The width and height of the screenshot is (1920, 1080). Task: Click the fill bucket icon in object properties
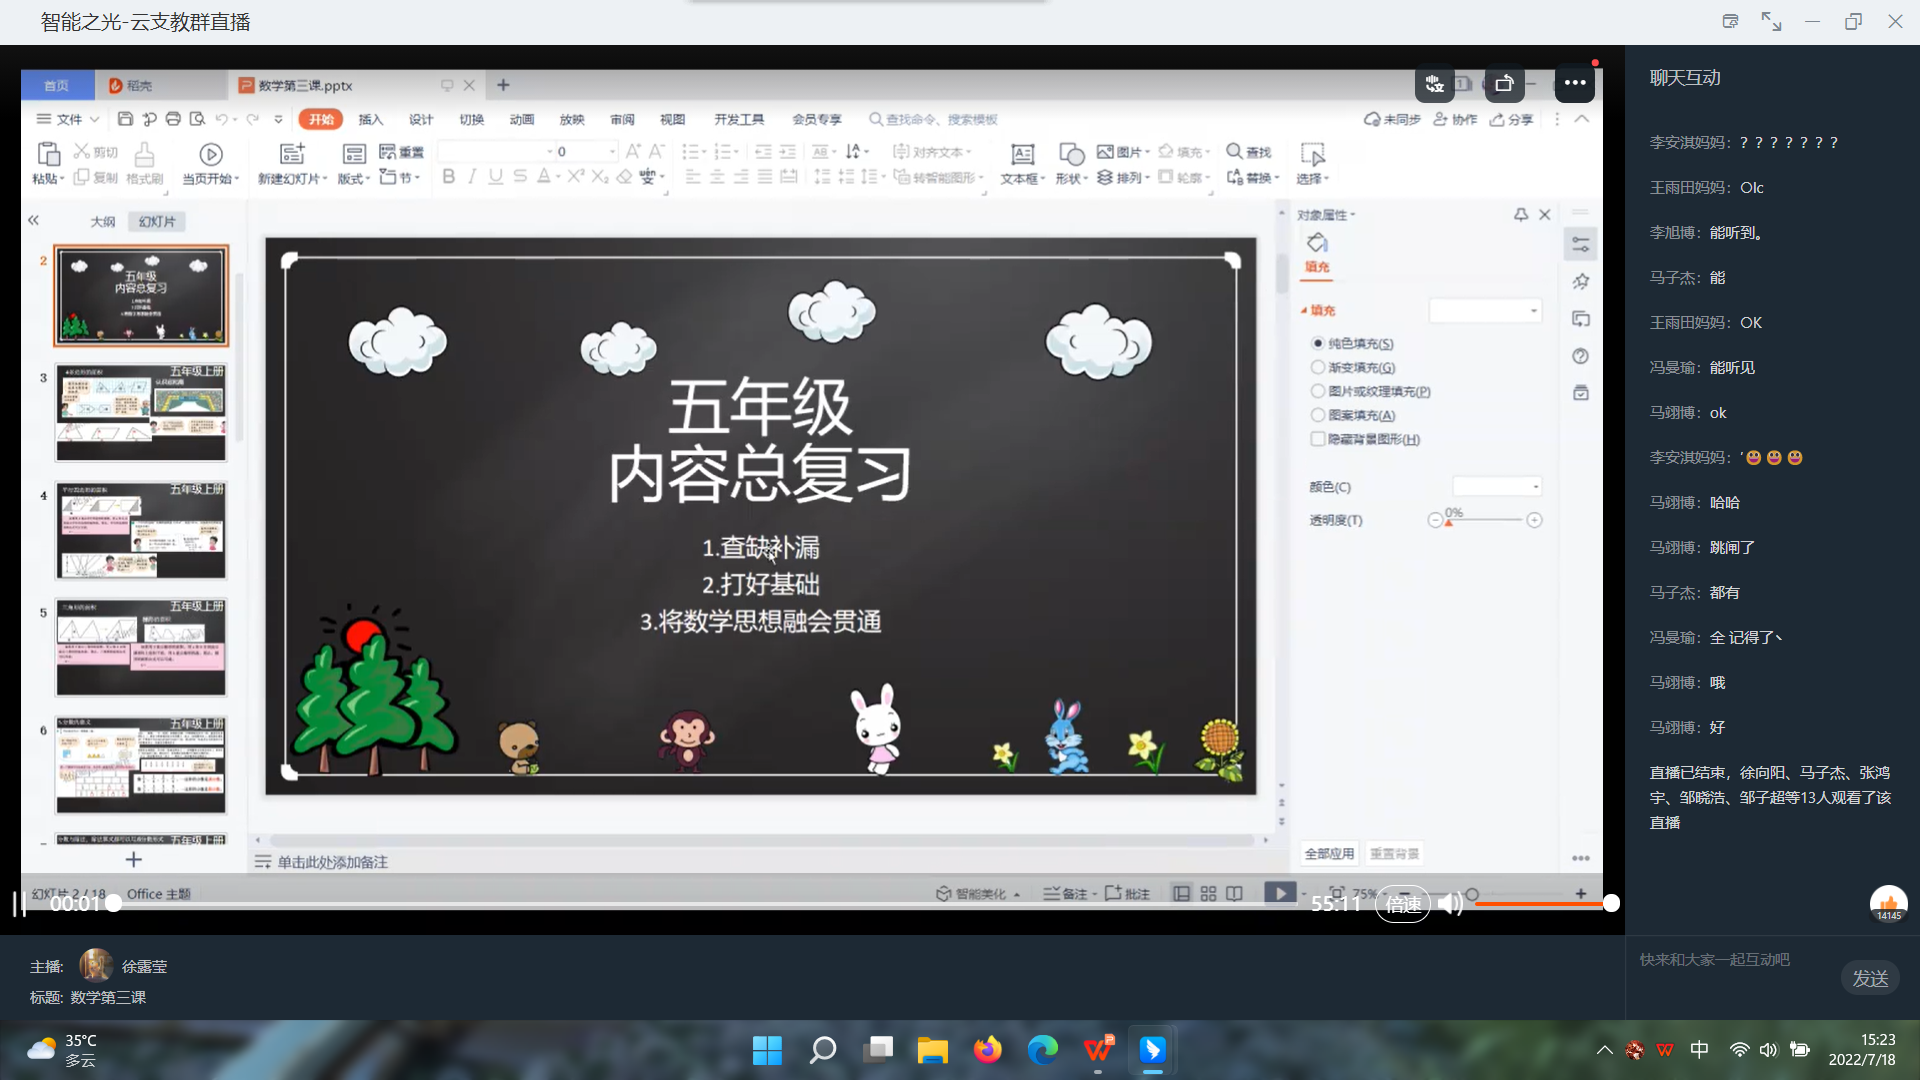1317,243
